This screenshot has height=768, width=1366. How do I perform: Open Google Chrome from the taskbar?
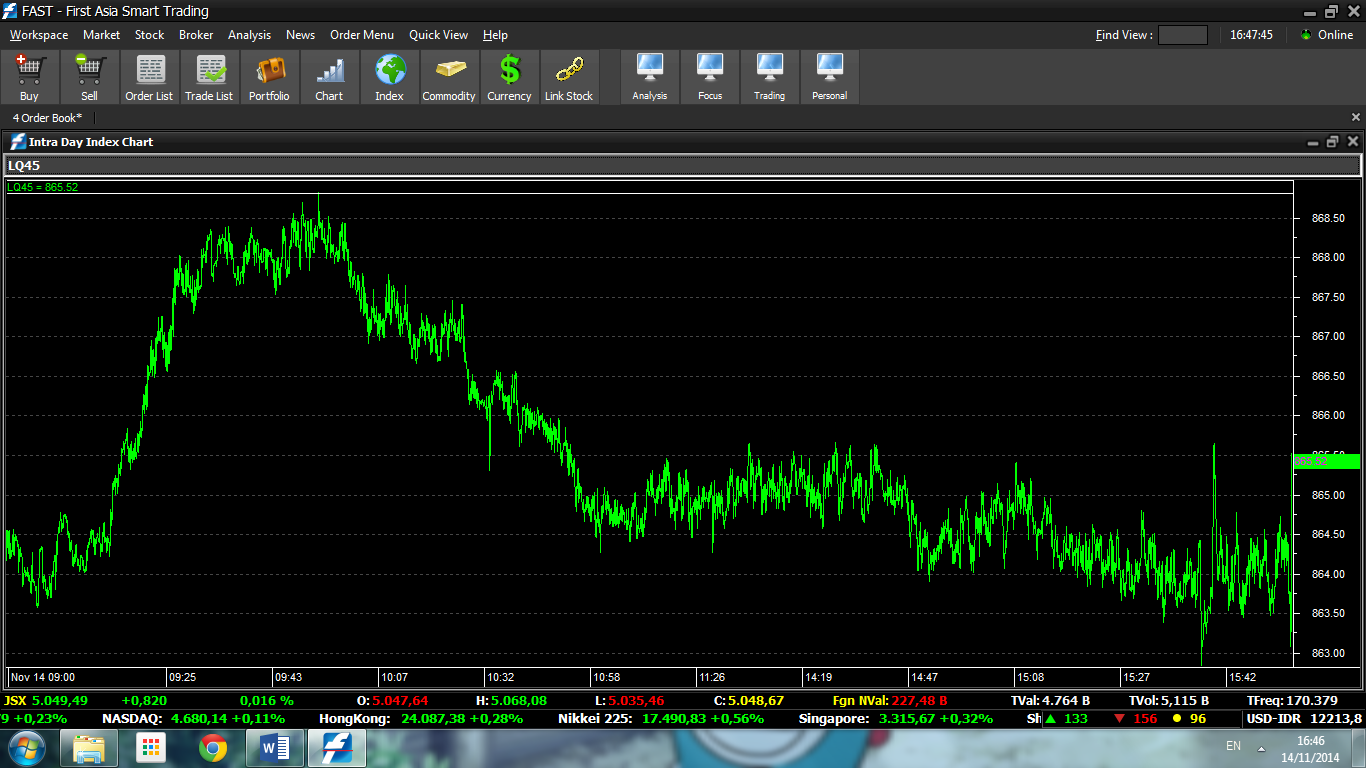(212, 748)
